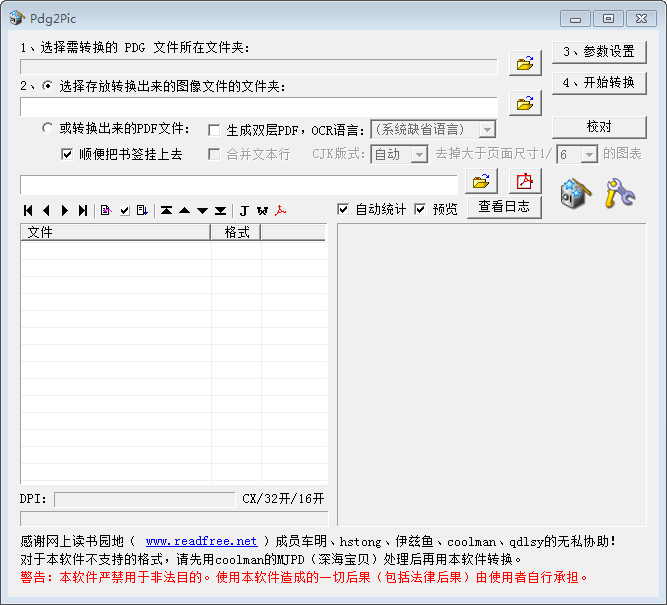
Task: Click the PDF file icon button
Action: pyautogui.click(x=525, y=181)
